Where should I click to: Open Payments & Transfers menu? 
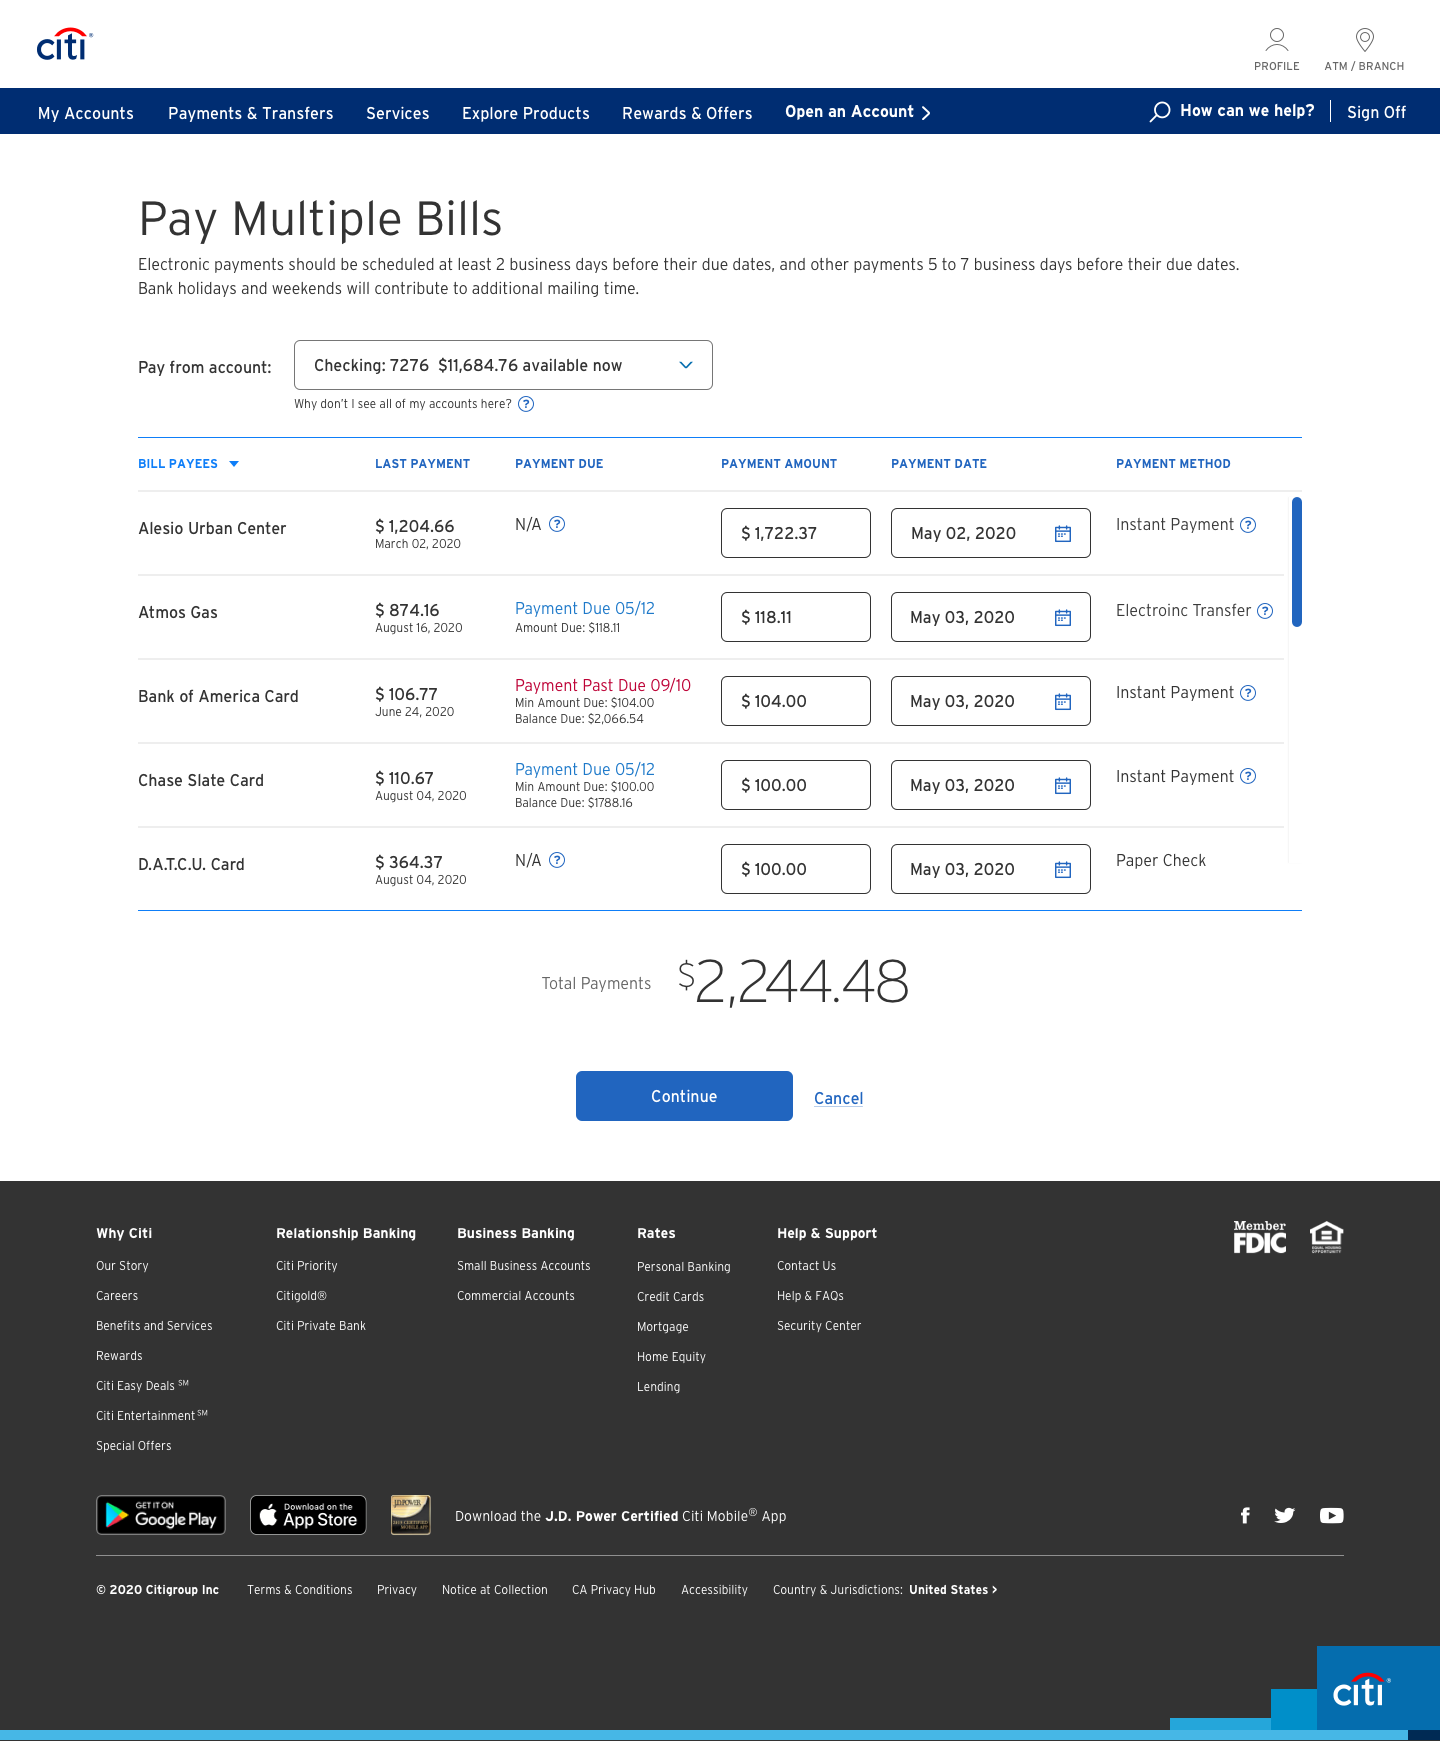[251, 113]
